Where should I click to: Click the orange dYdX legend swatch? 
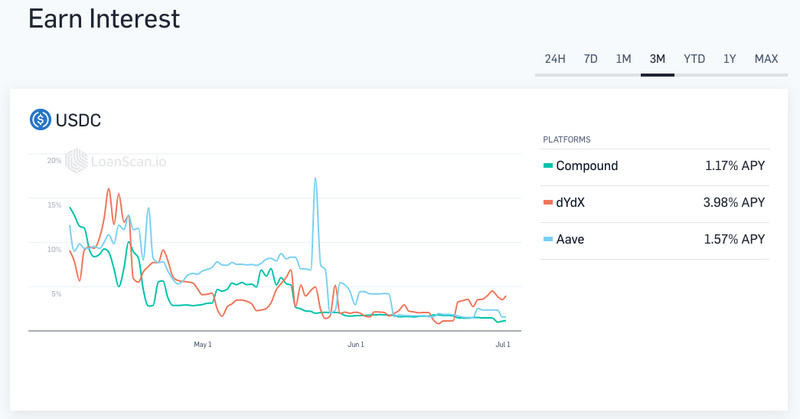pyautogui.click(x=547, y=203)
